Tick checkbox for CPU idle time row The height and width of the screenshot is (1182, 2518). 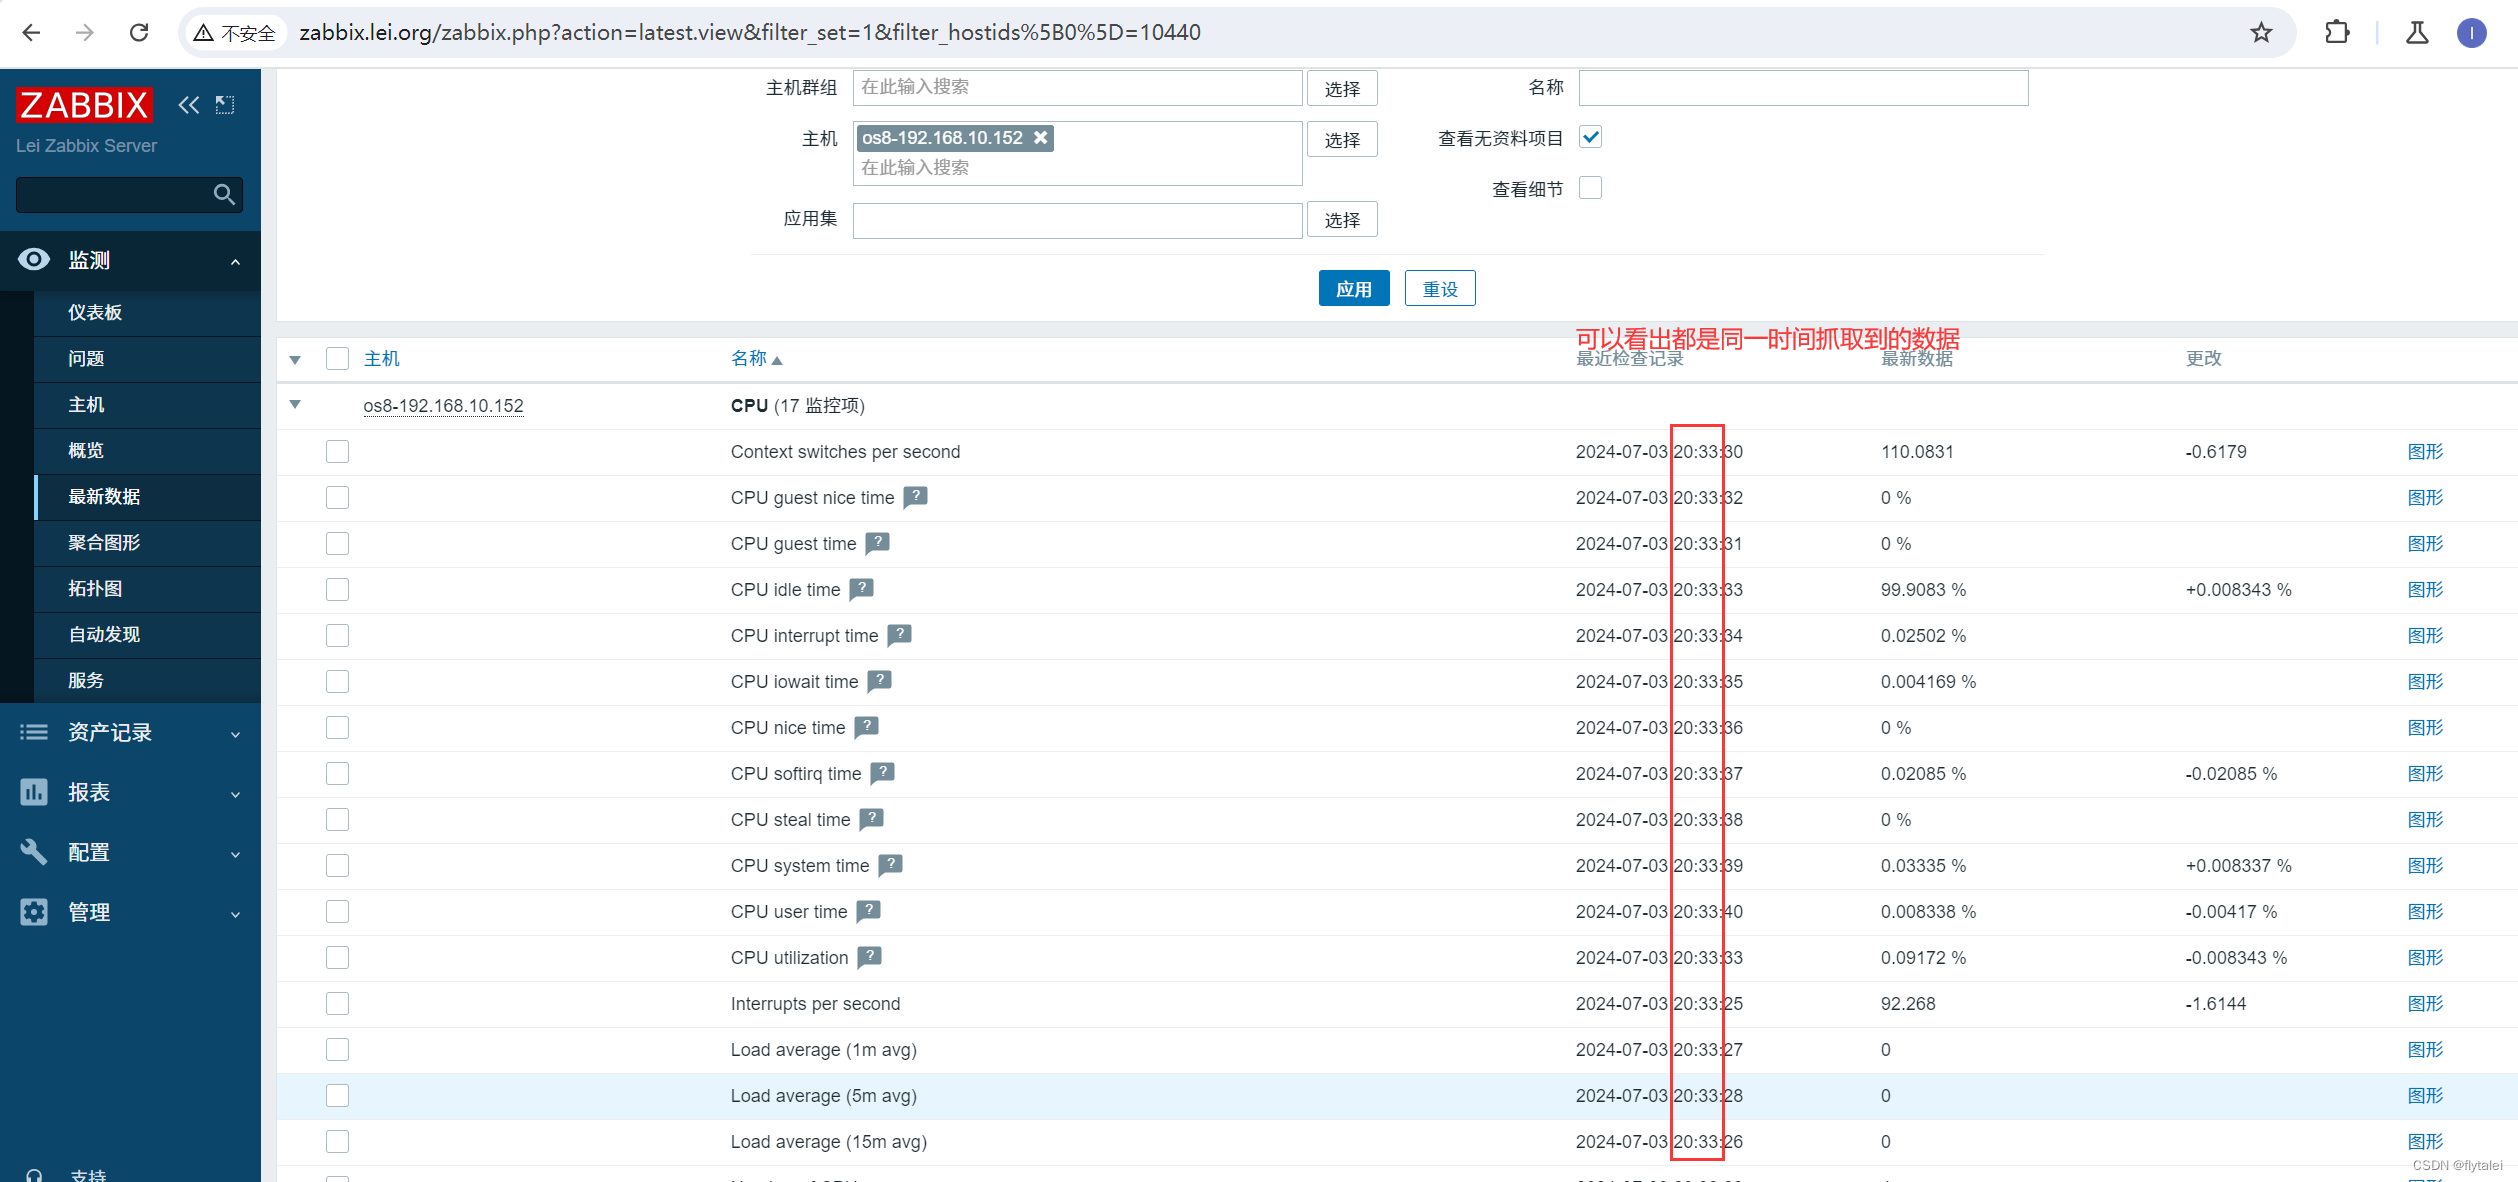click(337, 590)
